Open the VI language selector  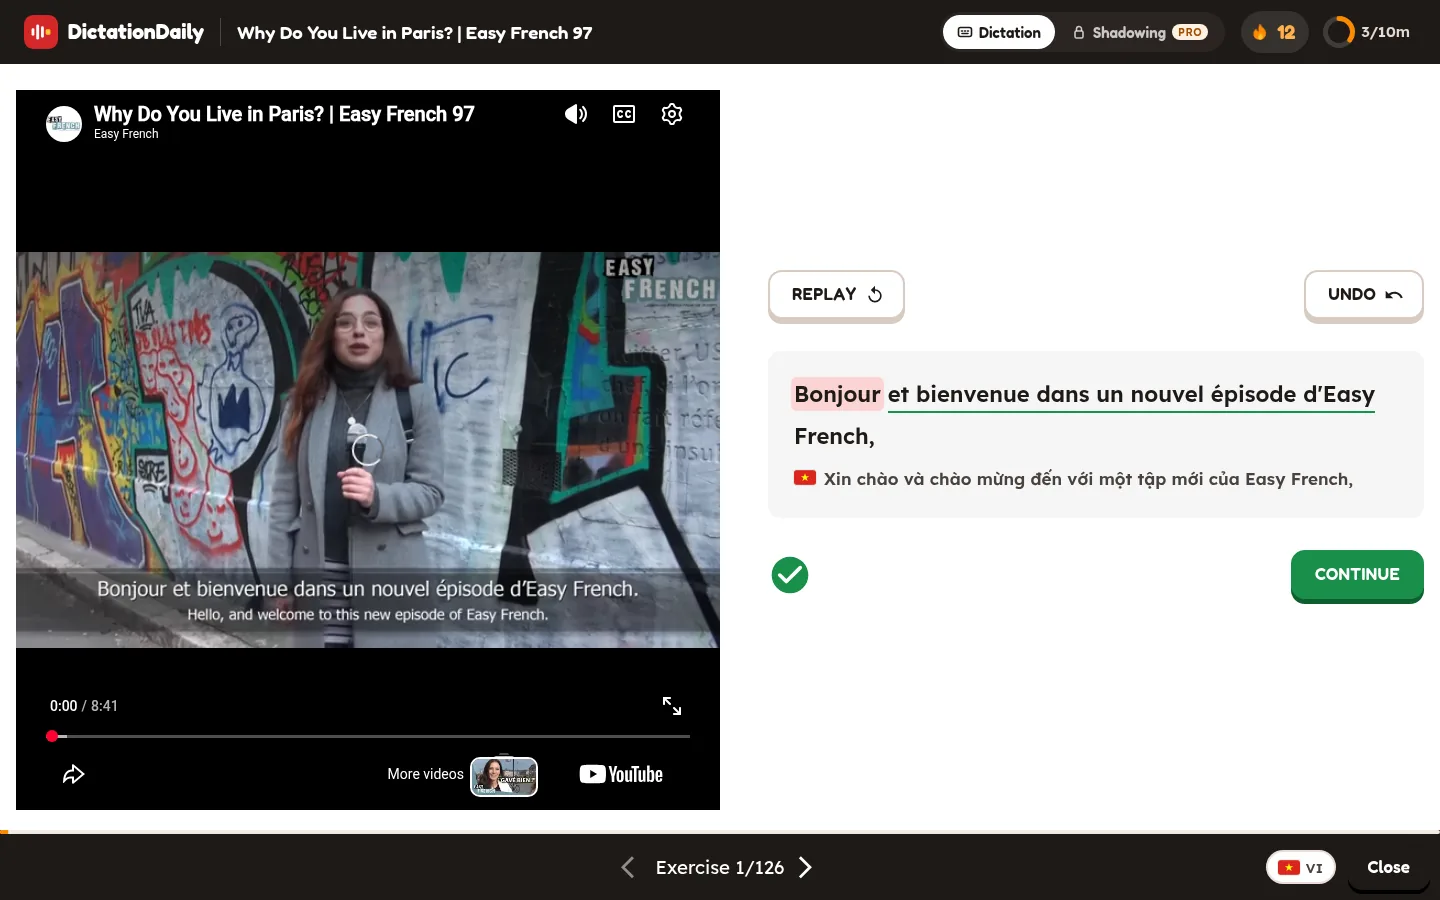(x=1300, y=867)
